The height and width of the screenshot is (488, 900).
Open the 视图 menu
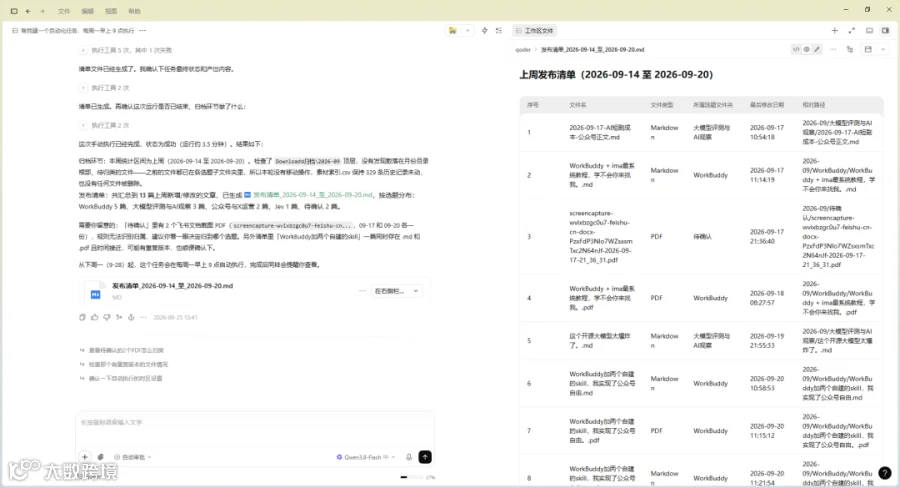[x=111, y=11]
